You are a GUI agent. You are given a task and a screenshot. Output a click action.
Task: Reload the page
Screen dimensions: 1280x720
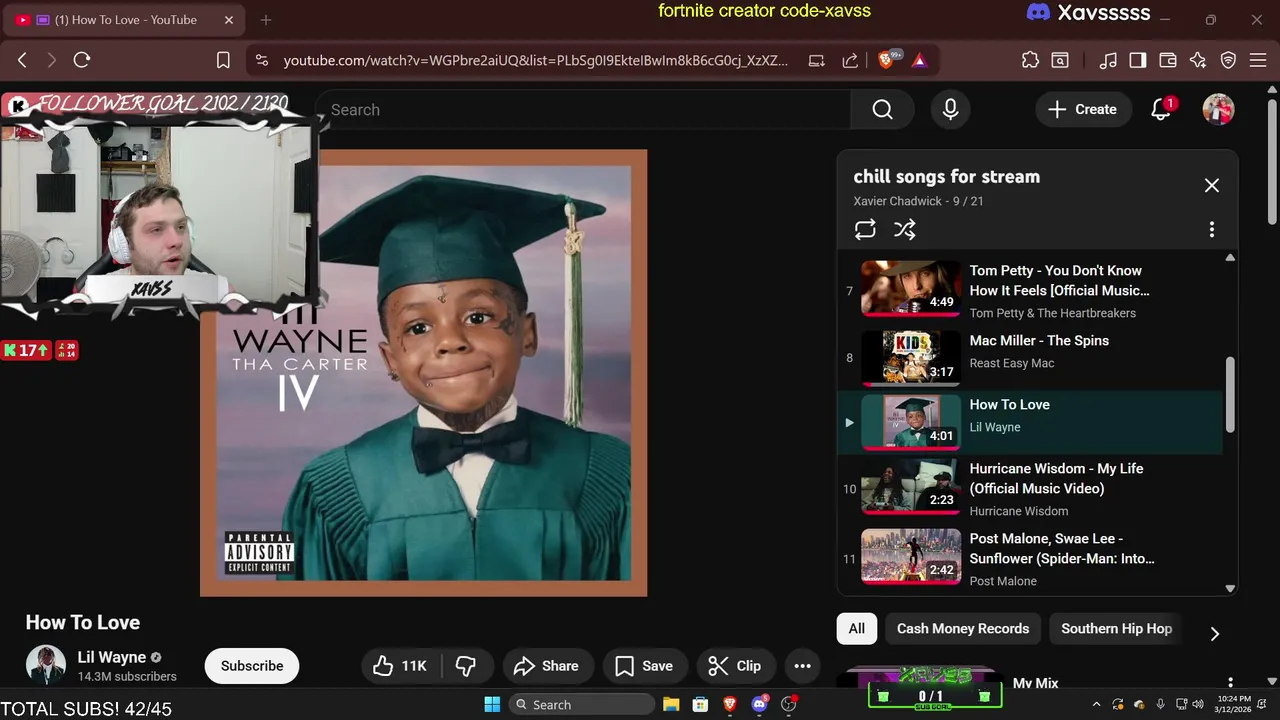82,60
